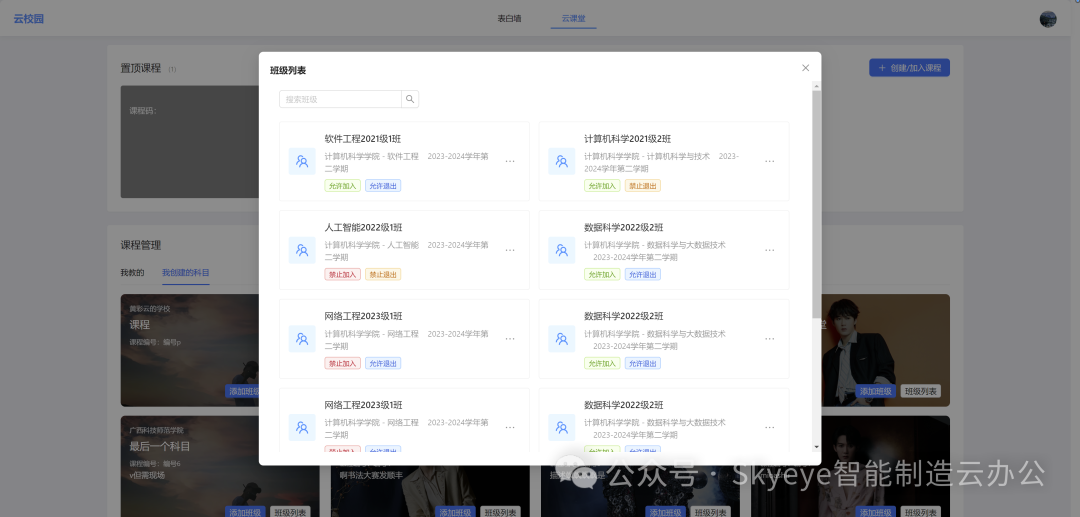Click the class icon of 计算机科学2021级2班
This screenshot has width=1080, height=517.
pyautogui.click(x=561, y=161)
